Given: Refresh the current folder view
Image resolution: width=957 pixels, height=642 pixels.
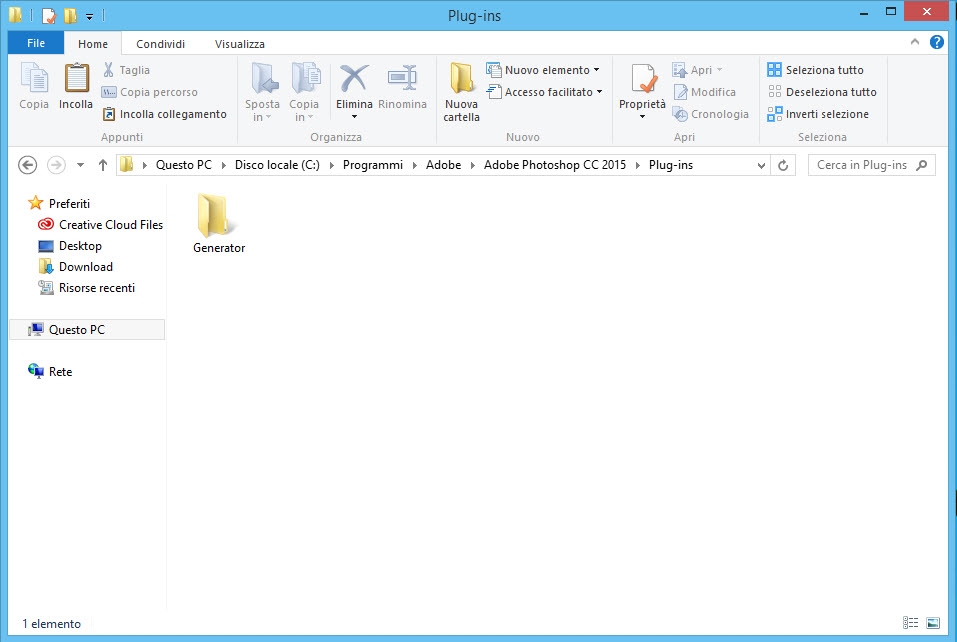Looking at the screenshot, I should pos(783,165).
